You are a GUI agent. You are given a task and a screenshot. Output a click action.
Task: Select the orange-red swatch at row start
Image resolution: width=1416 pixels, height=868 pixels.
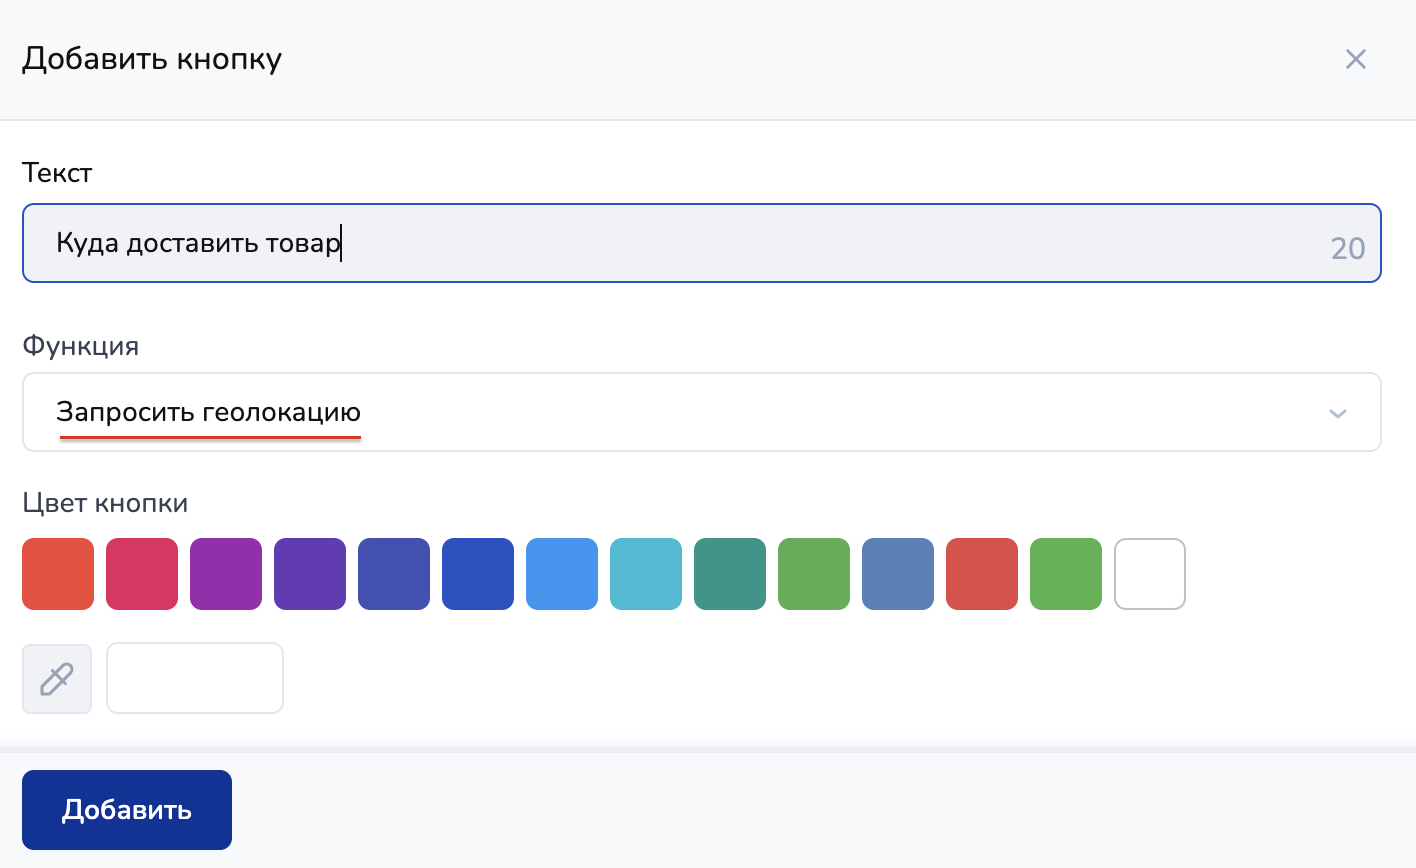58,574
